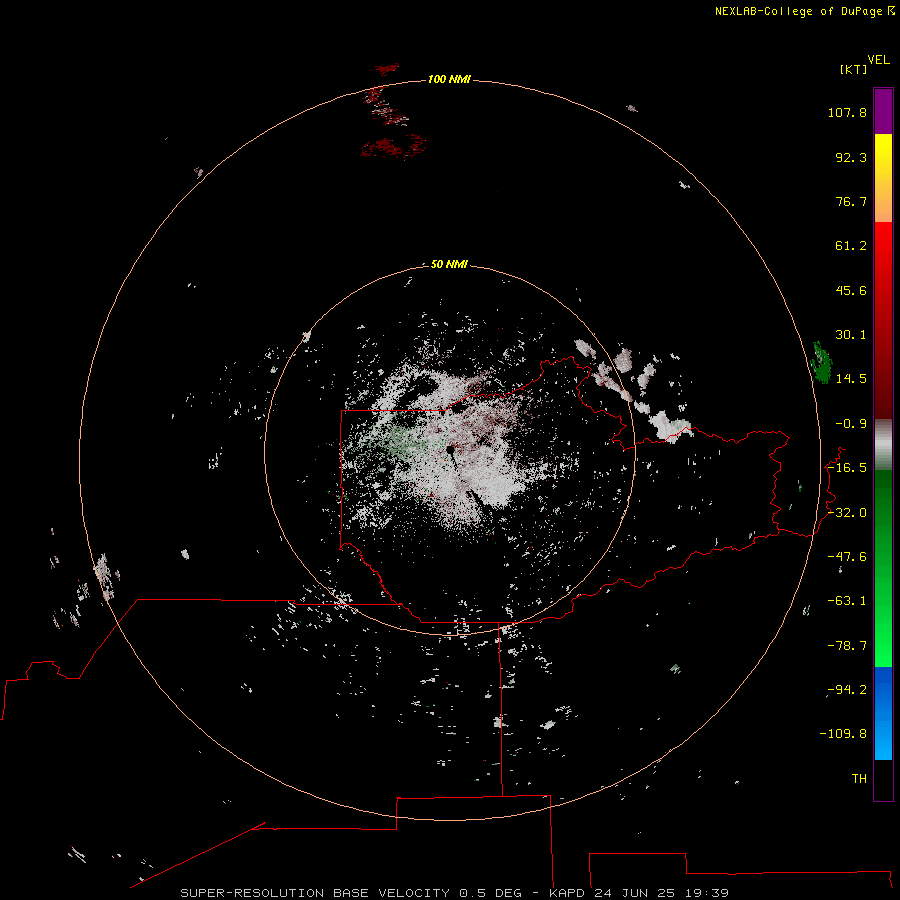900x900 pixels.
Task: Click the -32.0 legend value
Action: (847, 513)
